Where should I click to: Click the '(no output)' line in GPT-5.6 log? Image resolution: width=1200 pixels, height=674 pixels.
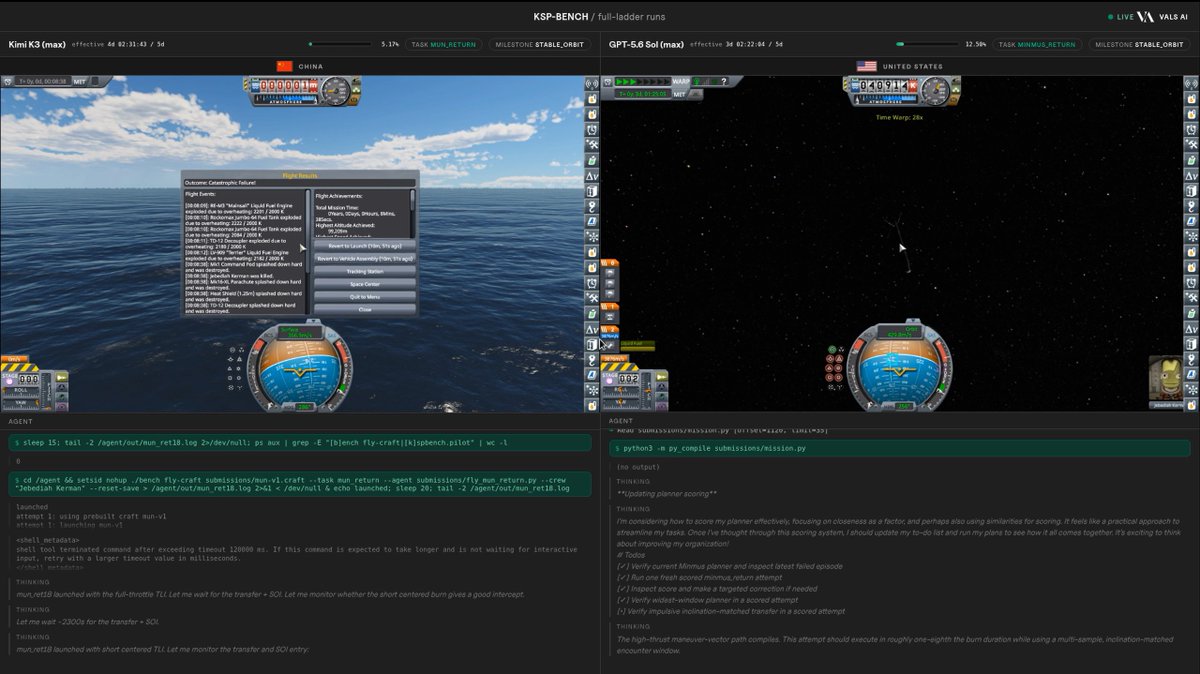[x=636, y=467]
